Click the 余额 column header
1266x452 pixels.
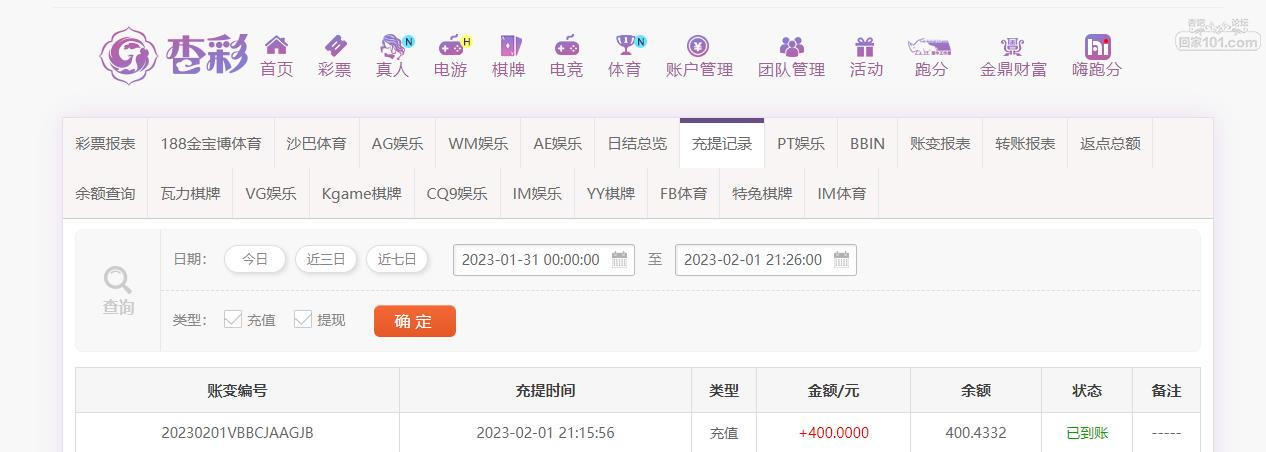pyautogui.click(x=976, y=391)
